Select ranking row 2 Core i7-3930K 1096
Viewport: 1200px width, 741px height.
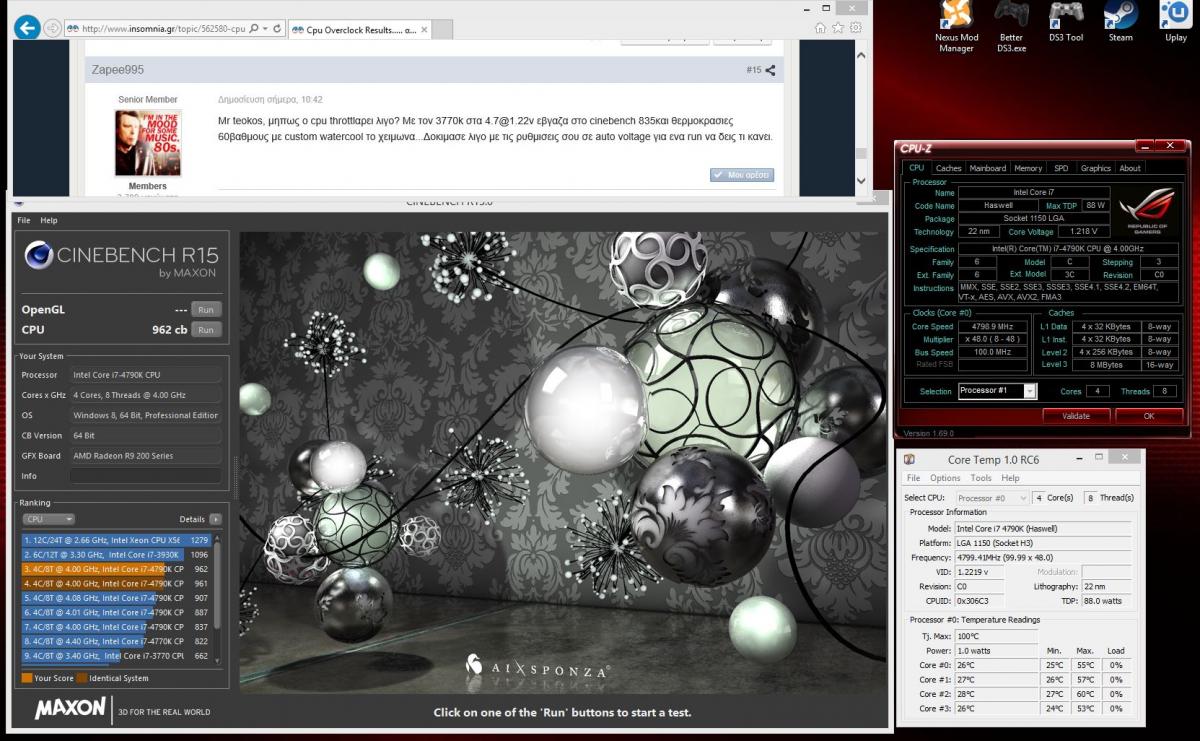pyautogui.click(x=116, y=554)
